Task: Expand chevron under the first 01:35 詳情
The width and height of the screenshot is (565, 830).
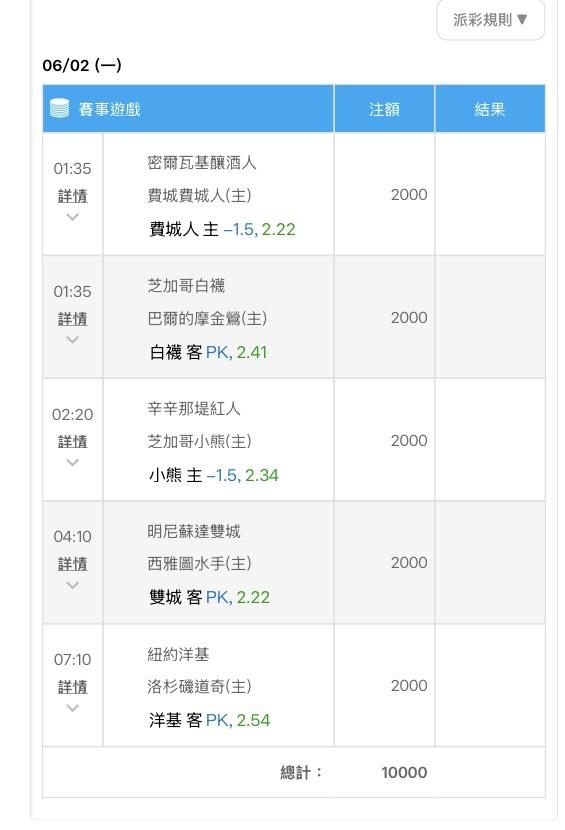Action: click(x=73, y=217)
